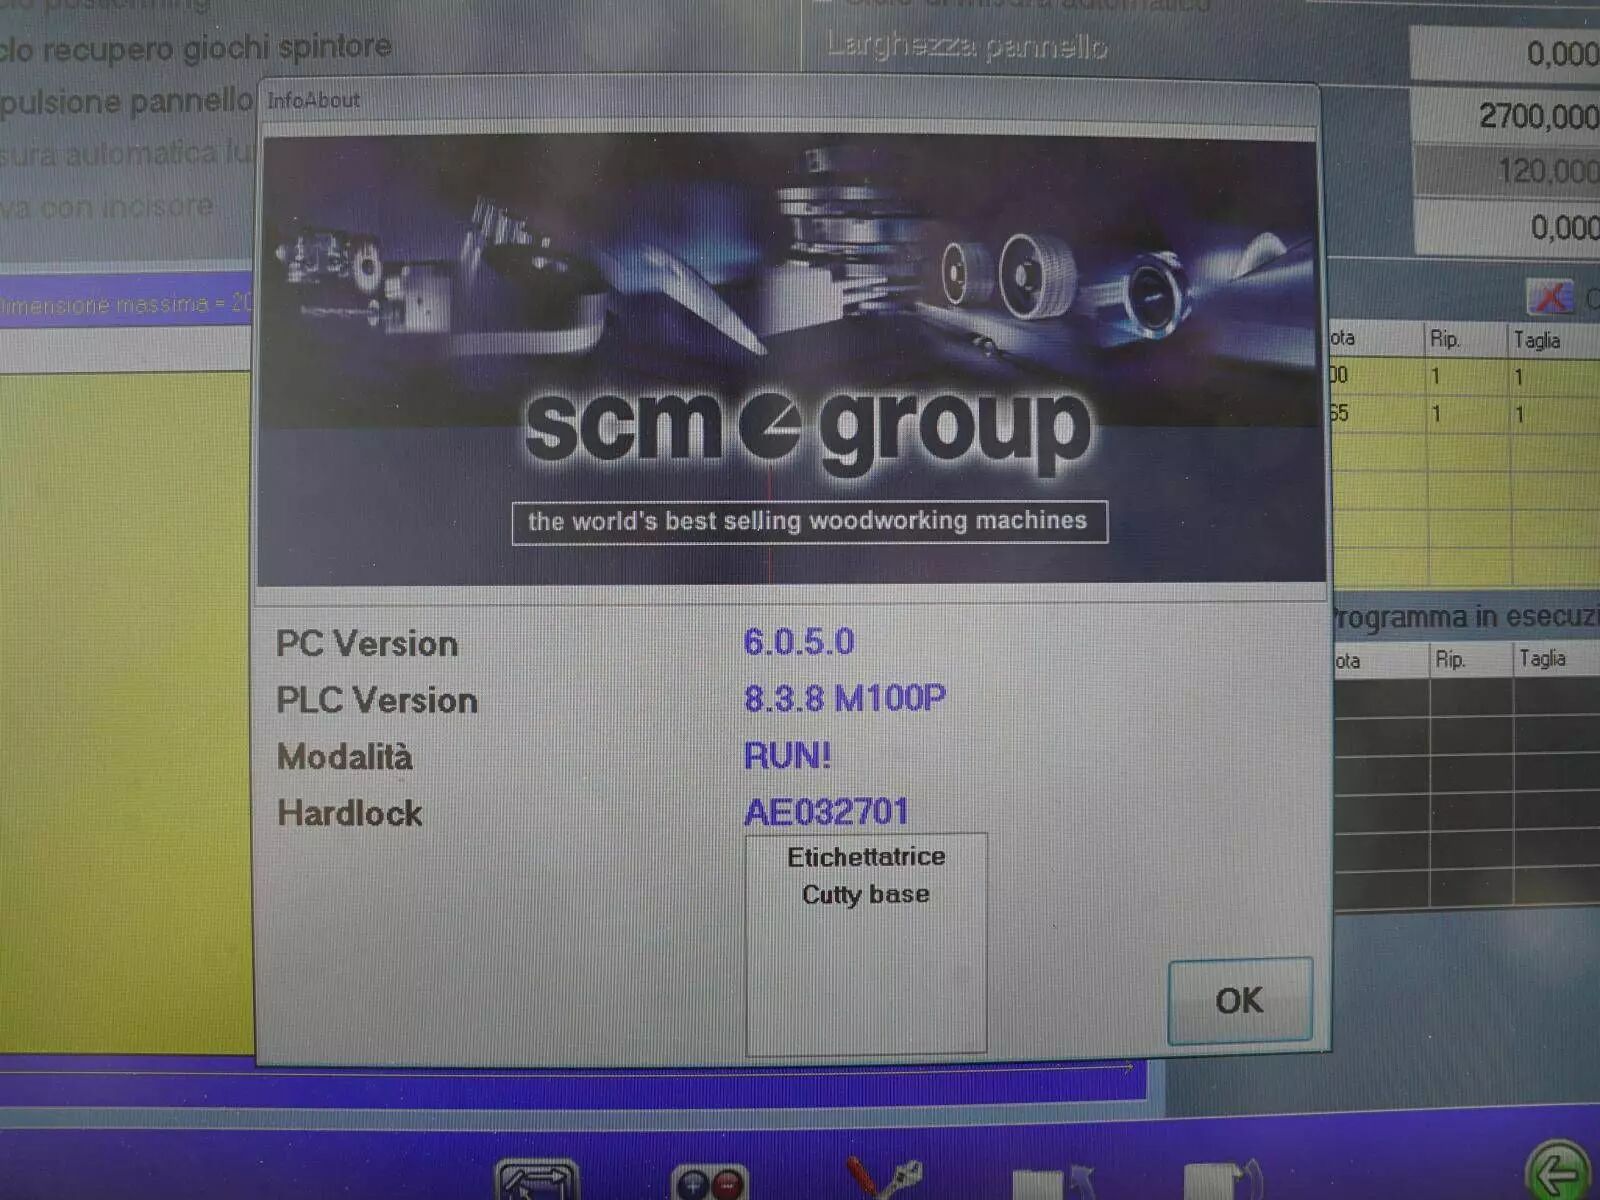Click the Etichettatrice Cutty base options box
This screenshot has width=1600, height=1200.
point(866,943)
